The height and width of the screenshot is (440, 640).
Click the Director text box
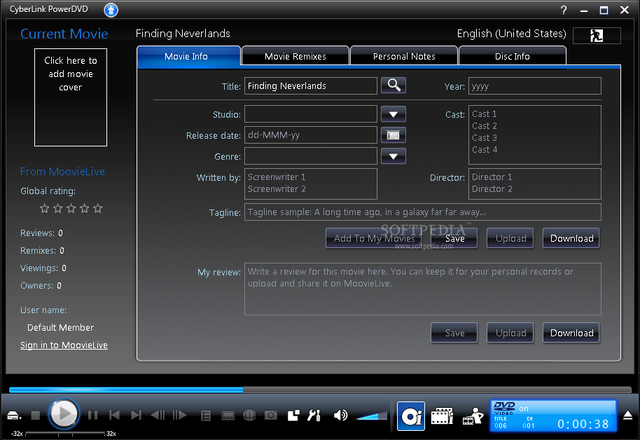click(x=535, y=184)
